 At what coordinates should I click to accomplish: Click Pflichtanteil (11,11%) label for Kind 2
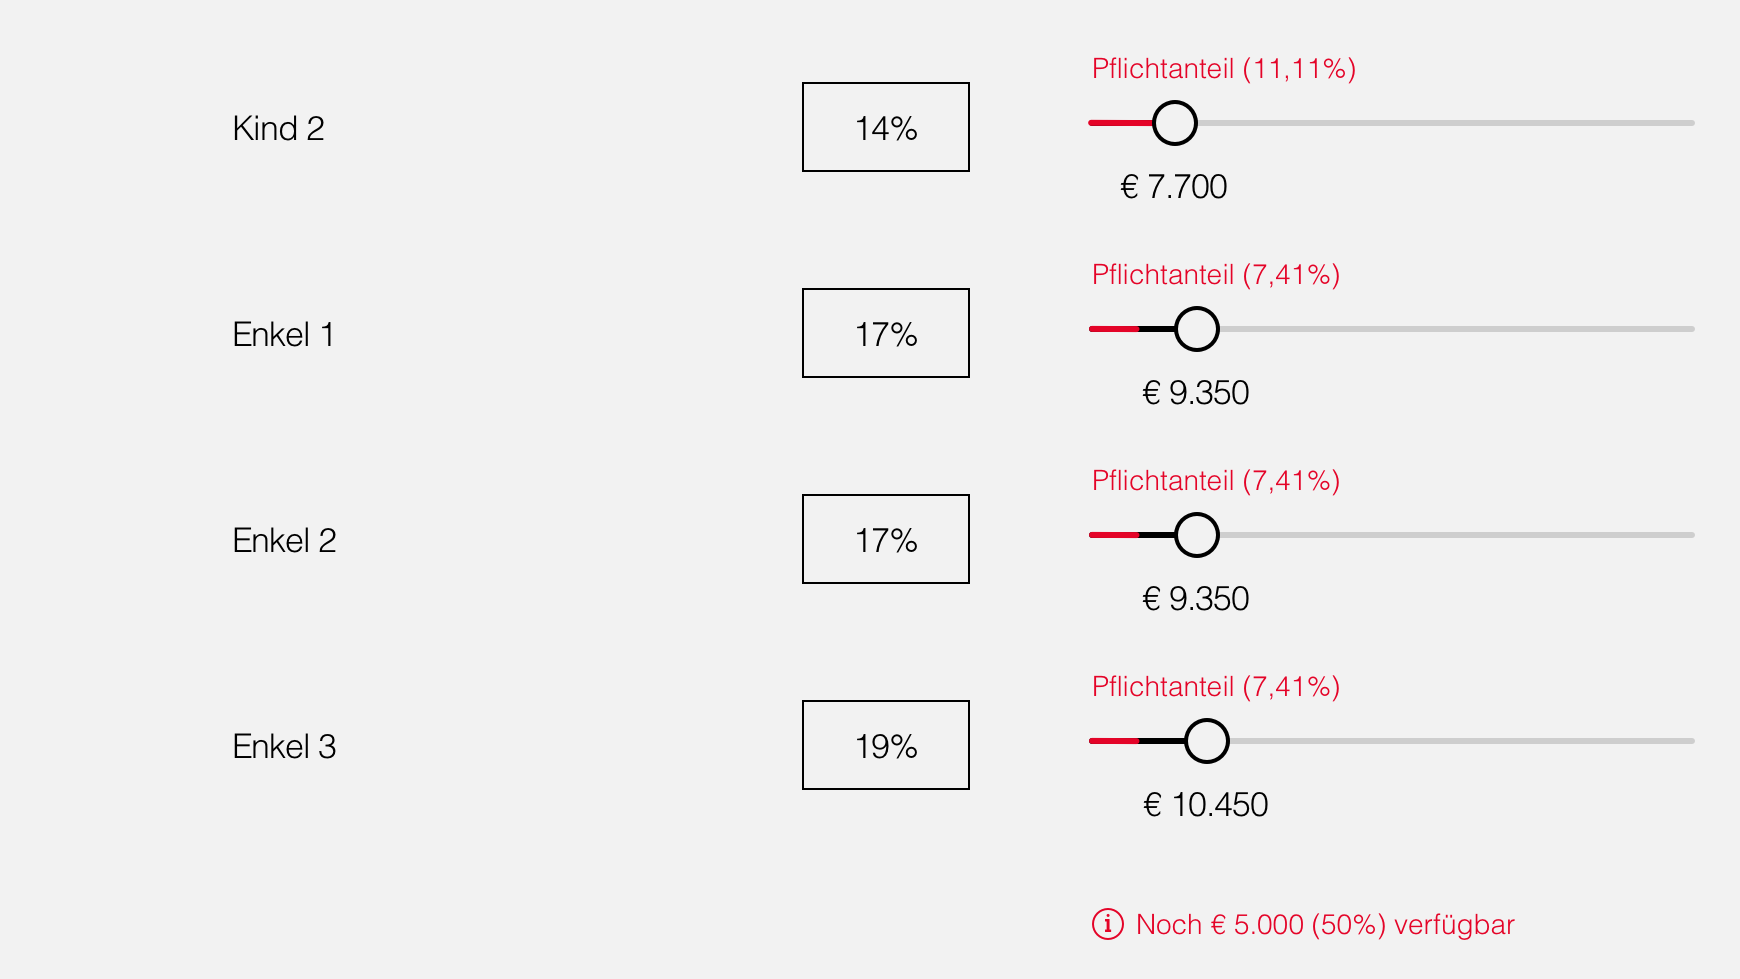pos(1224,69)
